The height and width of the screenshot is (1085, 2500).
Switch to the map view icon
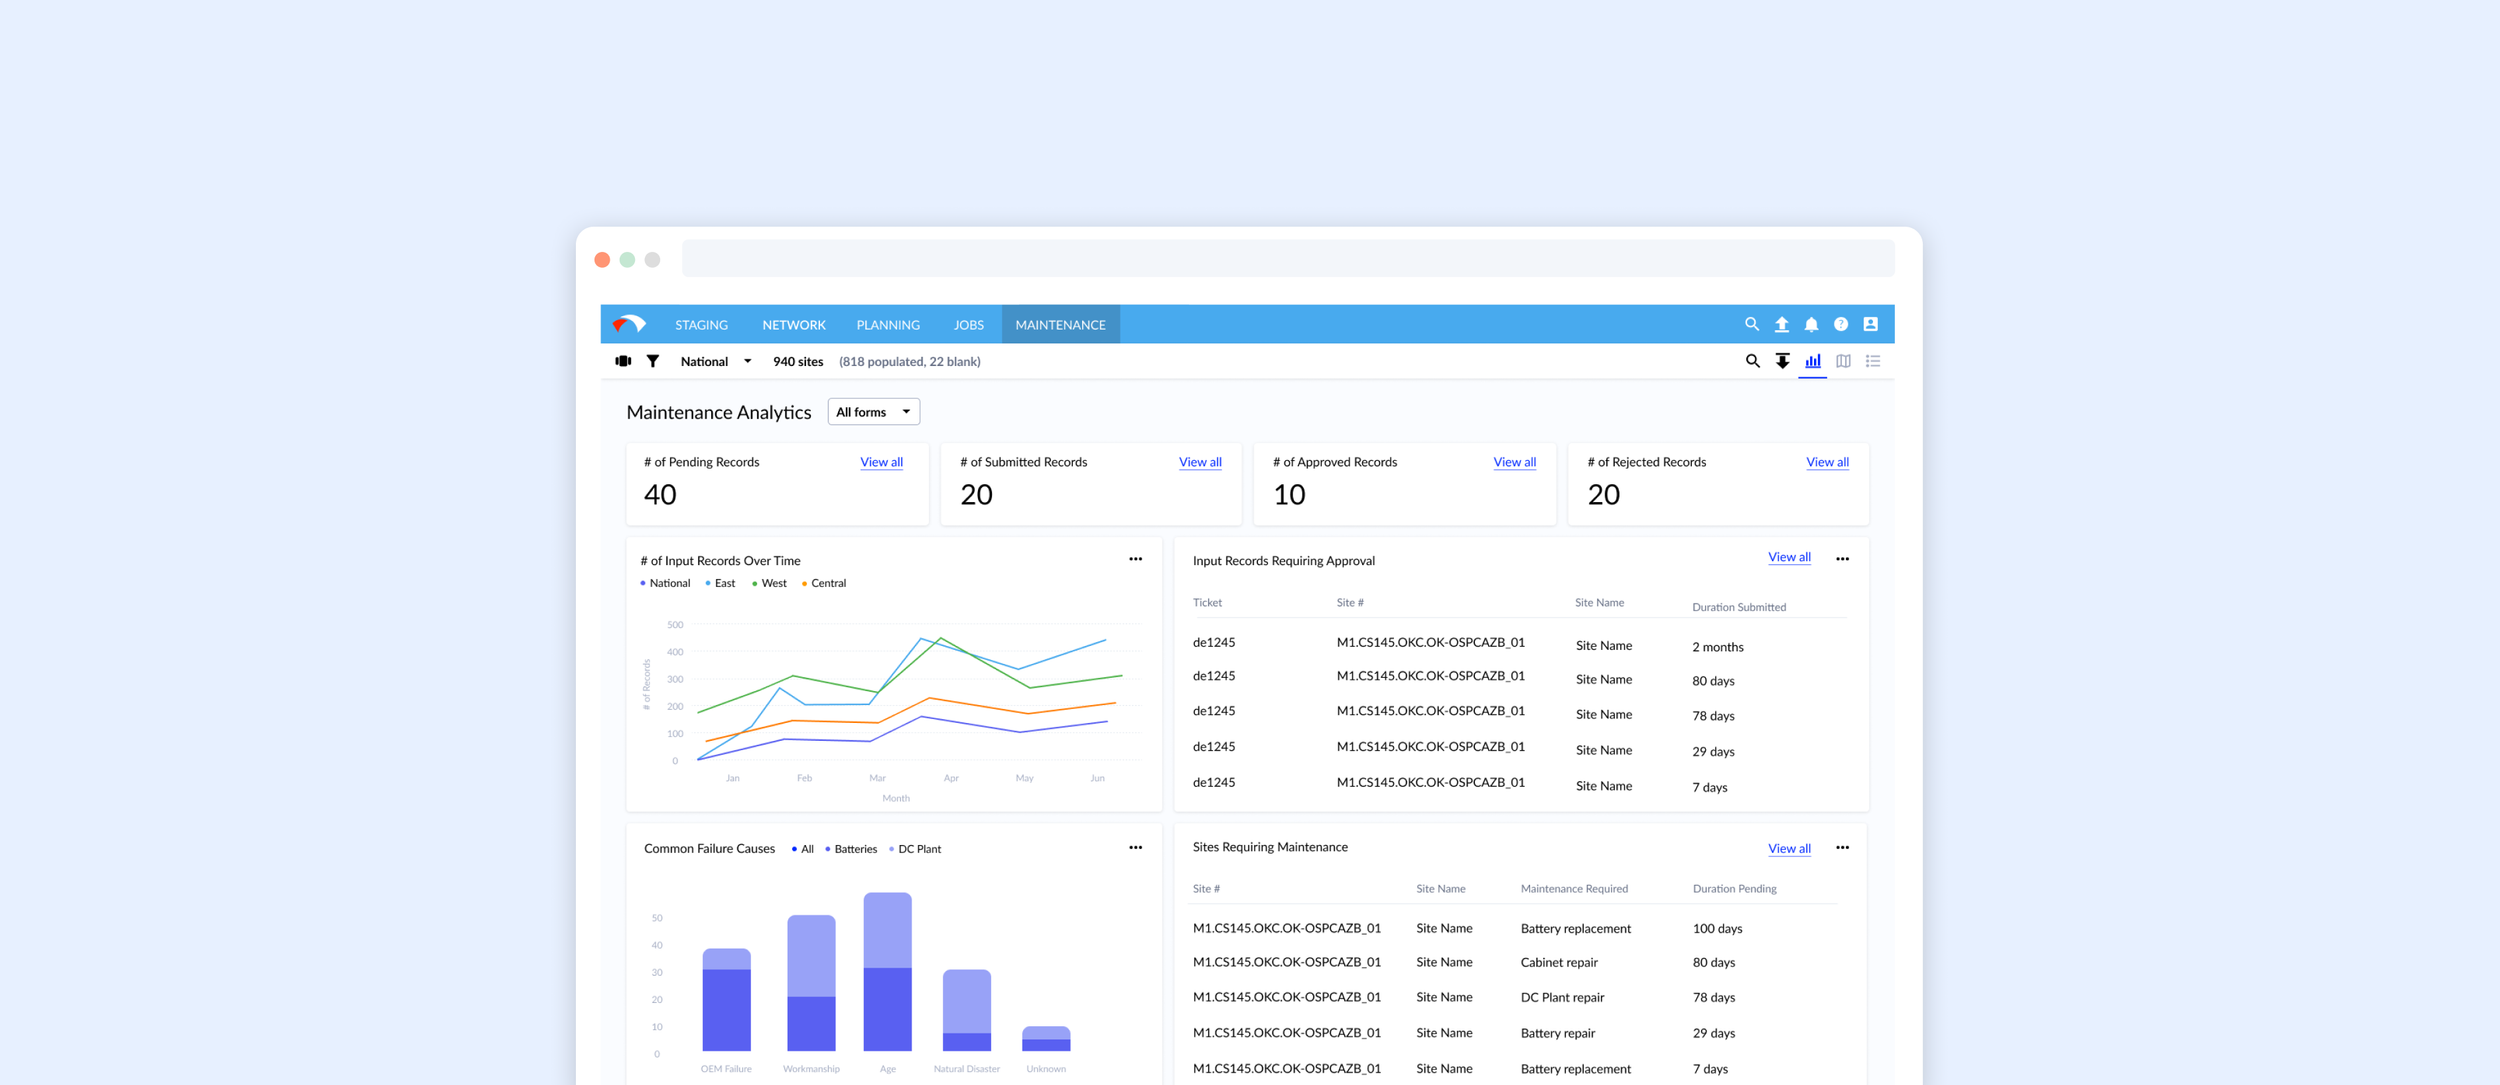click(1843, 361)
